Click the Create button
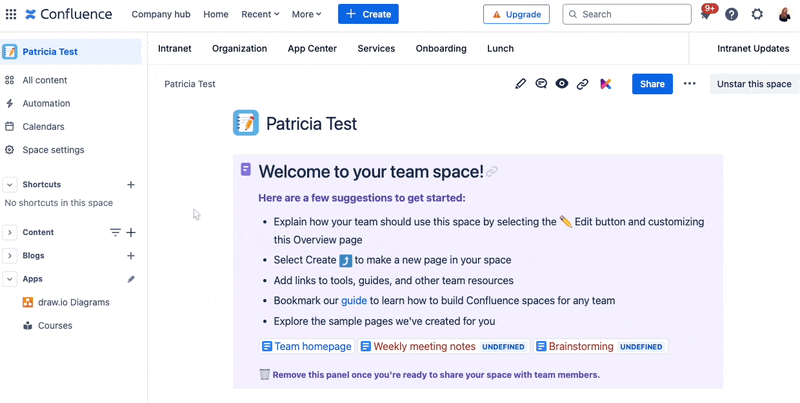Screen dimensions: 800x403 click(x=368, y=14)
